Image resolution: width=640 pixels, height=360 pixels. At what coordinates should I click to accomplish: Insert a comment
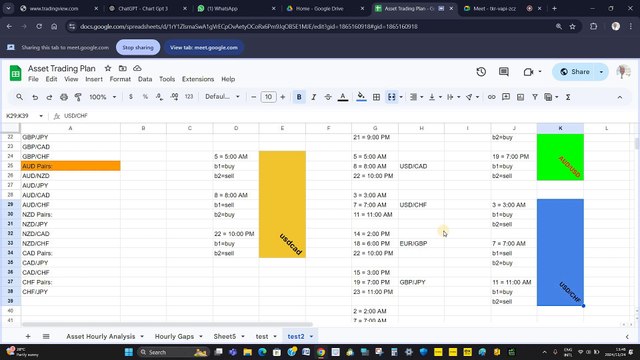[506, 97]
